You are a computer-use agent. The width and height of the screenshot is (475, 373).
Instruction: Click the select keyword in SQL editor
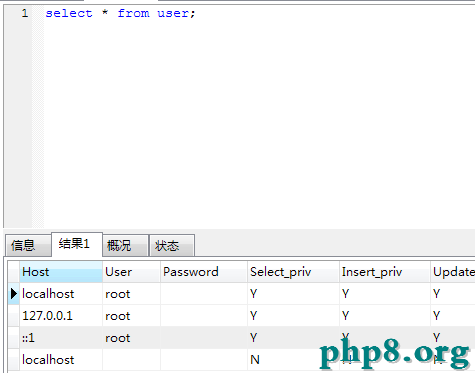pos(69,13)
